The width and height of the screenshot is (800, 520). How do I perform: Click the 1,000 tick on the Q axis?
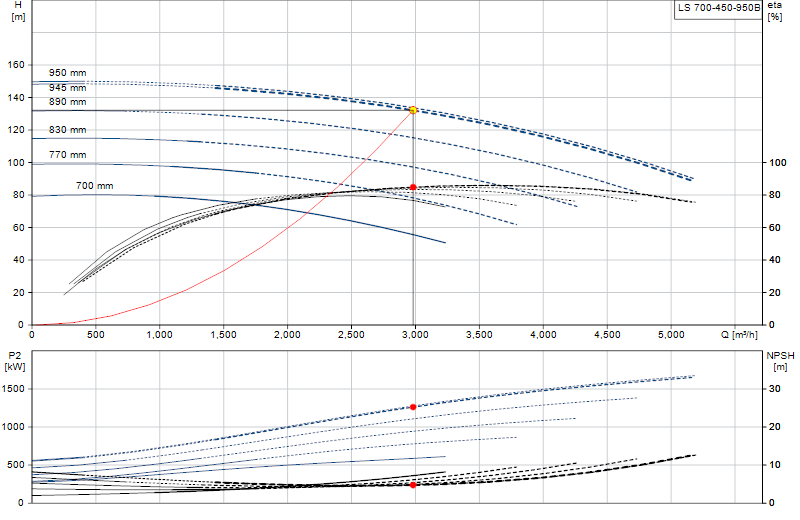click(160, 335)
